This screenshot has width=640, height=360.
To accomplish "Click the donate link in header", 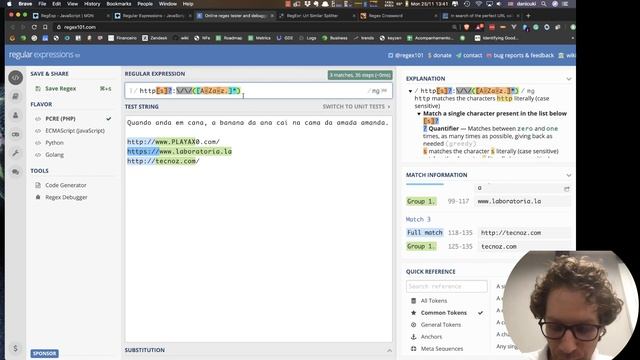I will [440, 56].
